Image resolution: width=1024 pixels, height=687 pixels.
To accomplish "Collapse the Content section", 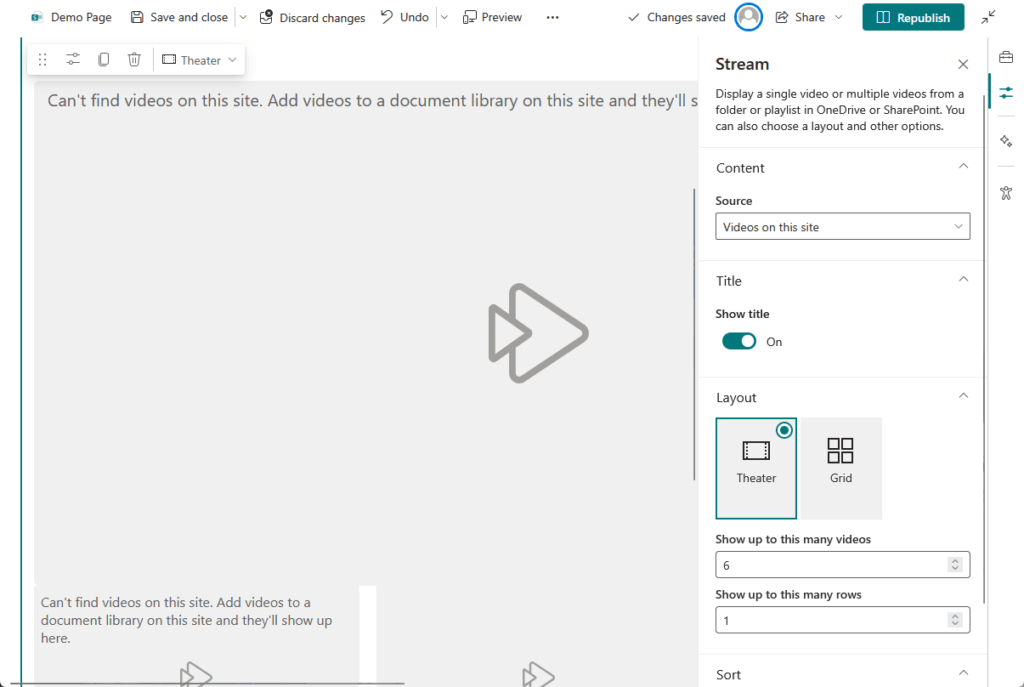I will point(963,167).
